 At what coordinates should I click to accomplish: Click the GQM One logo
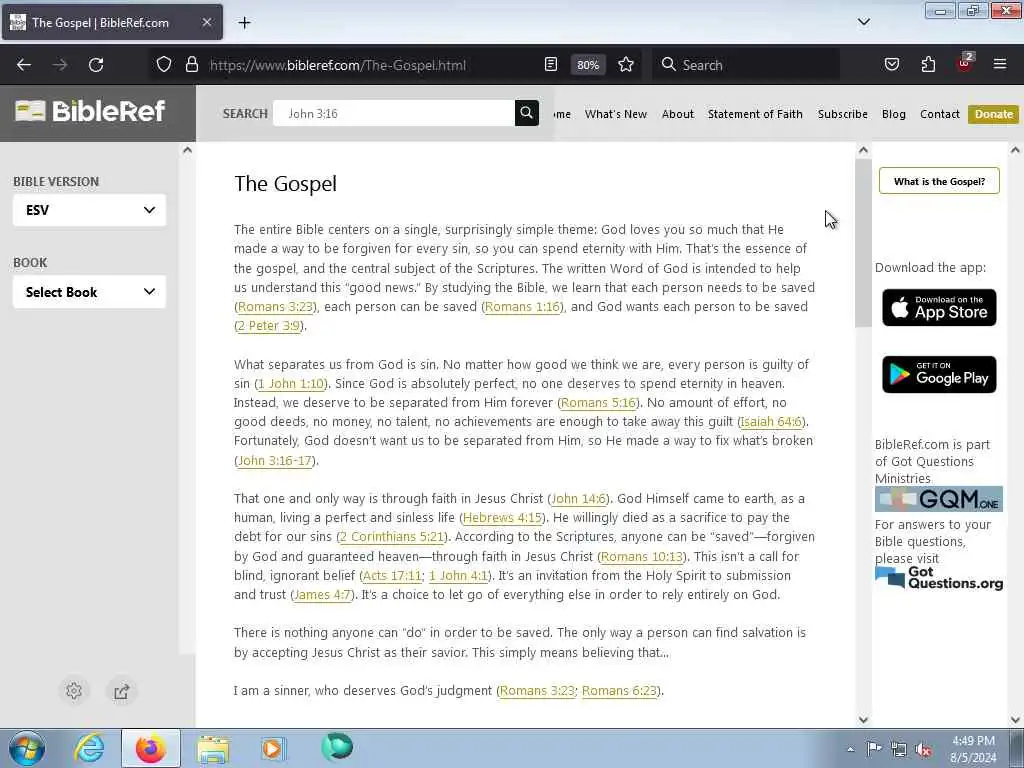[938, 500]
